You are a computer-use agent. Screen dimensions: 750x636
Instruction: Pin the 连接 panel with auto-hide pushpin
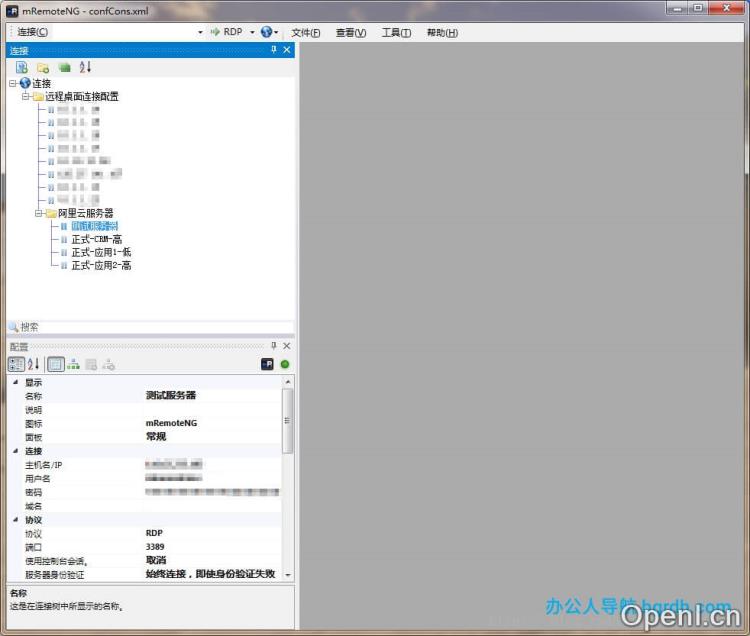click(274, 50)
